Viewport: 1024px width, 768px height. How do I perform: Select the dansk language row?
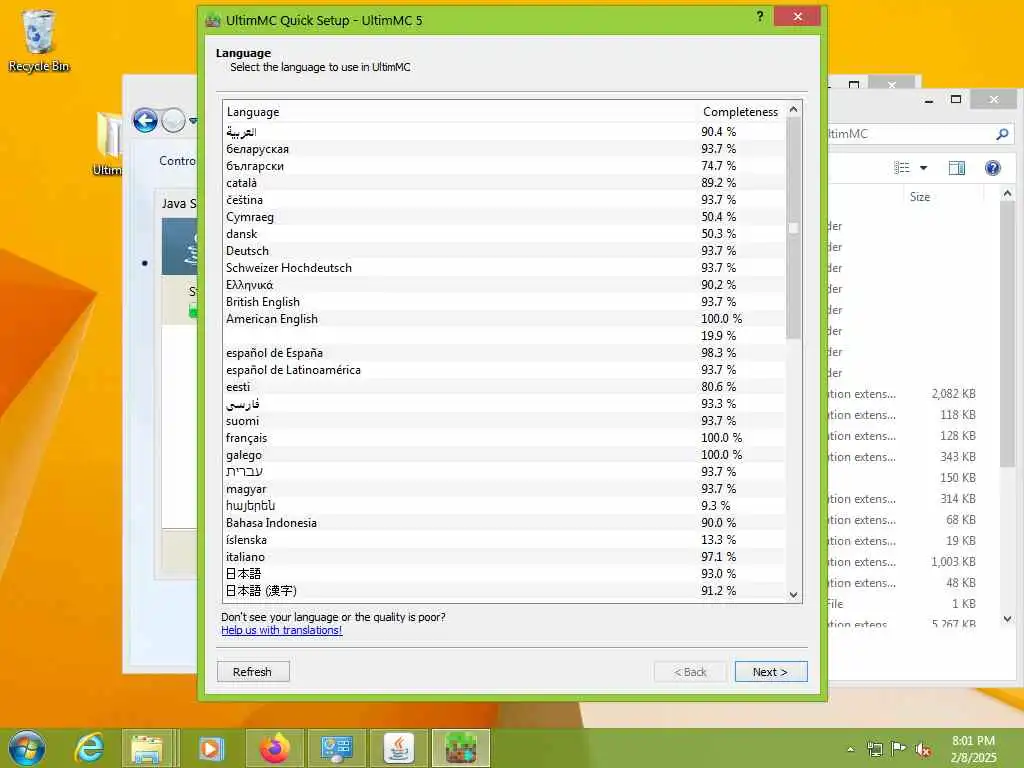(x=504, y=234)
